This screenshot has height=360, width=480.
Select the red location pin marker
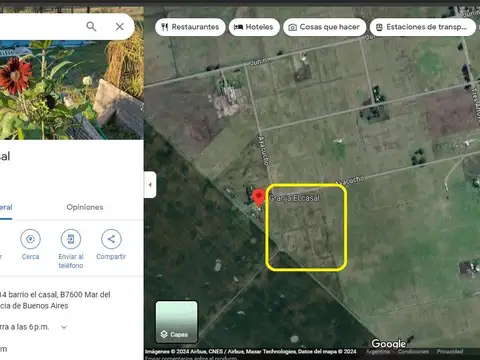258,198
